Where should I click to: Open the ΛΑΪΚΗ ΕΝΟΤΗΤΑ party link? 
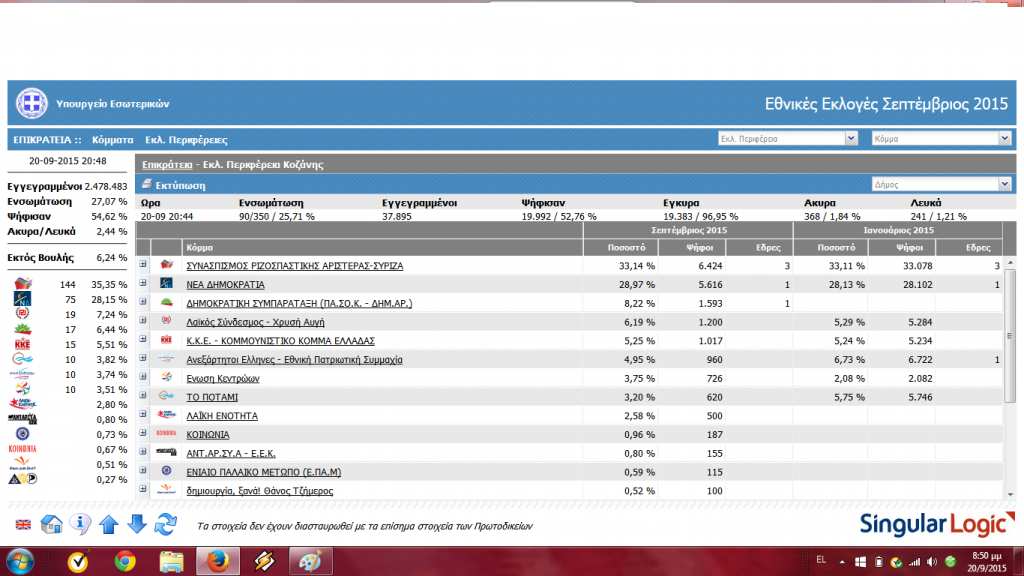click(x=222, y=415)
